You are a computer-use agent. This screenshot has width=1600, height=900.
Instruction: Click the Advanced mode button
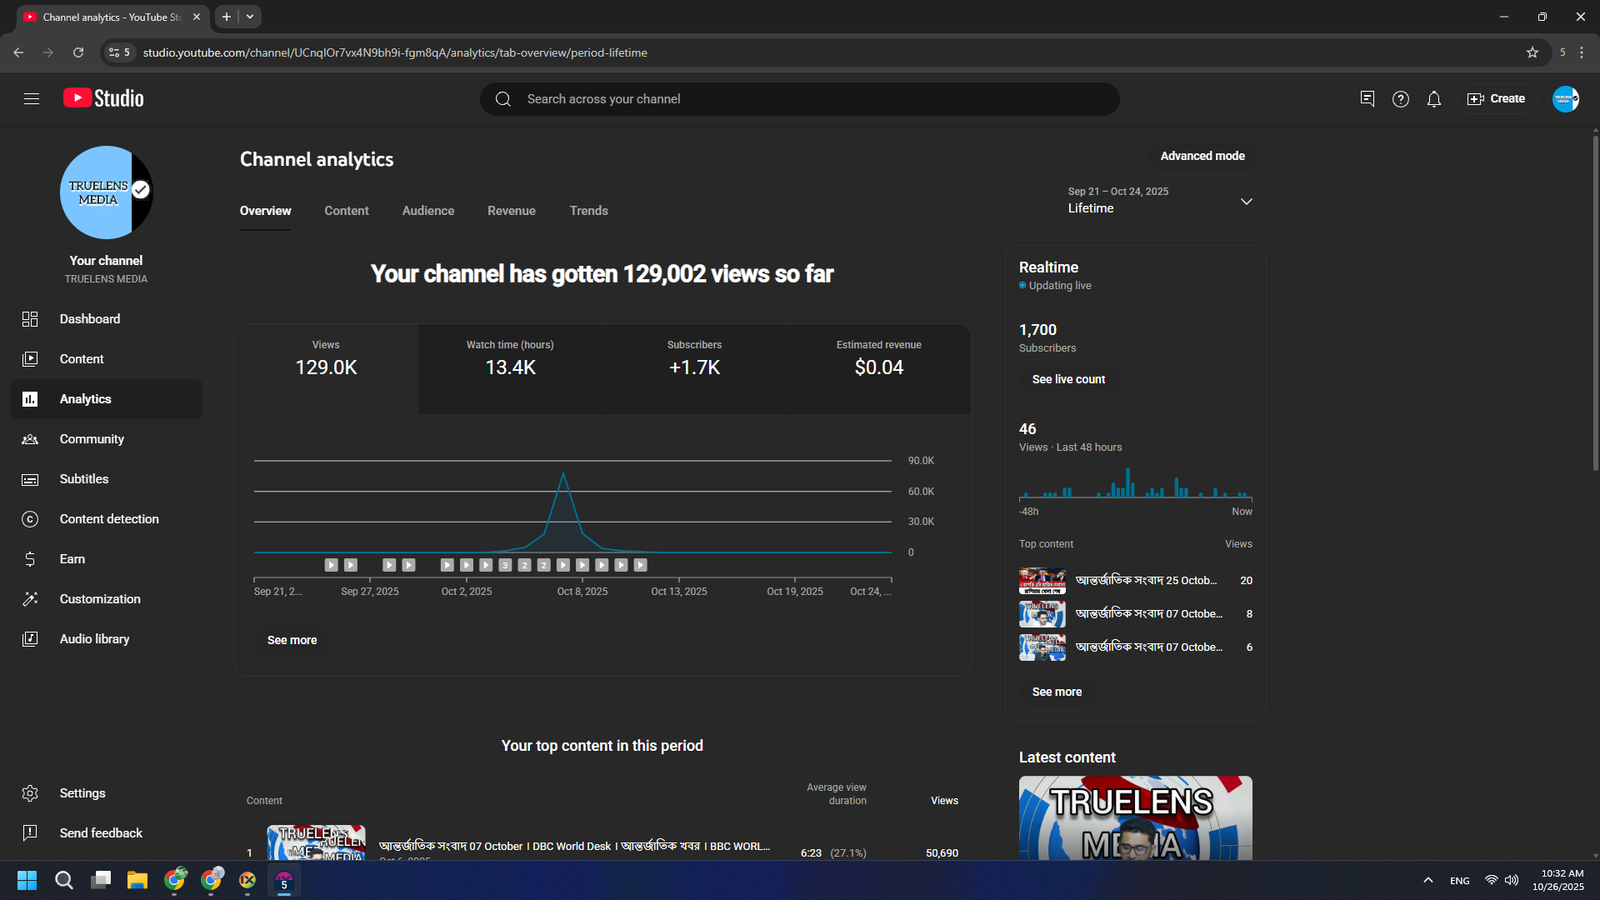pyautogui.click(x=1202, y=156)
